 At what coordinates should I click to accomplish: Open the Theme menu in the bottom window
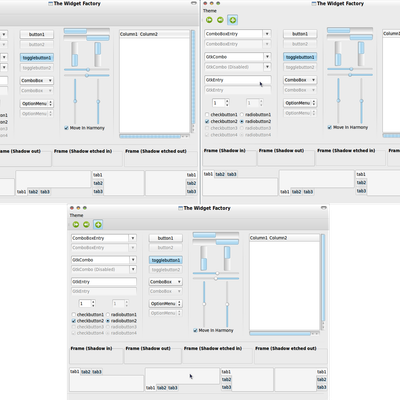(76, 215)
